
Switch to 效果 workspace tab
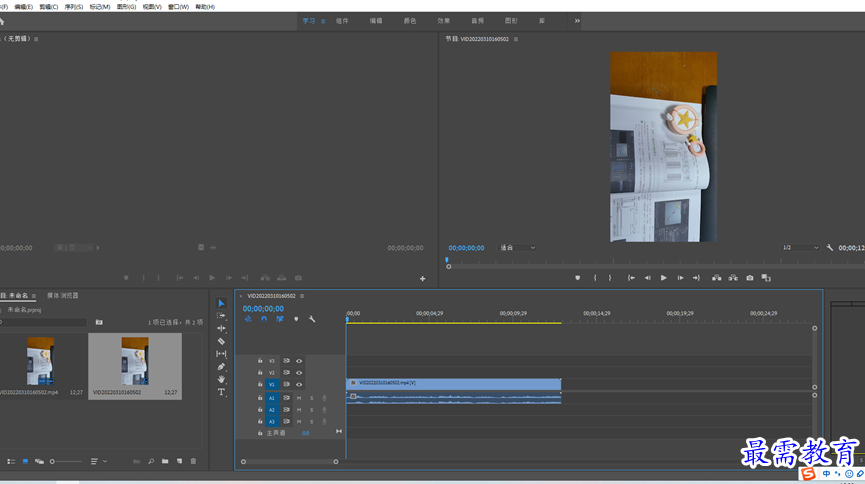[x=444, y=21]
